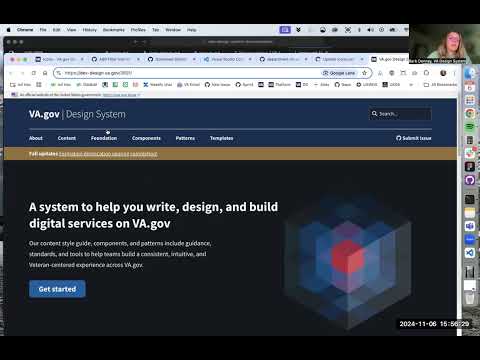Click the browser home icon

(45, 73)
